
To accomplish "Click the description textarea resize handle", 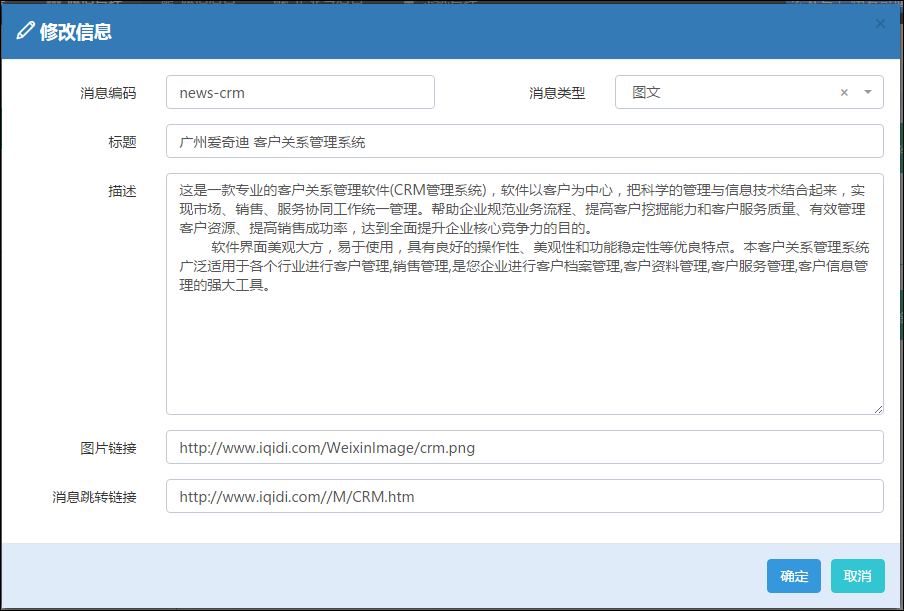I will click(x=877, y=409).
